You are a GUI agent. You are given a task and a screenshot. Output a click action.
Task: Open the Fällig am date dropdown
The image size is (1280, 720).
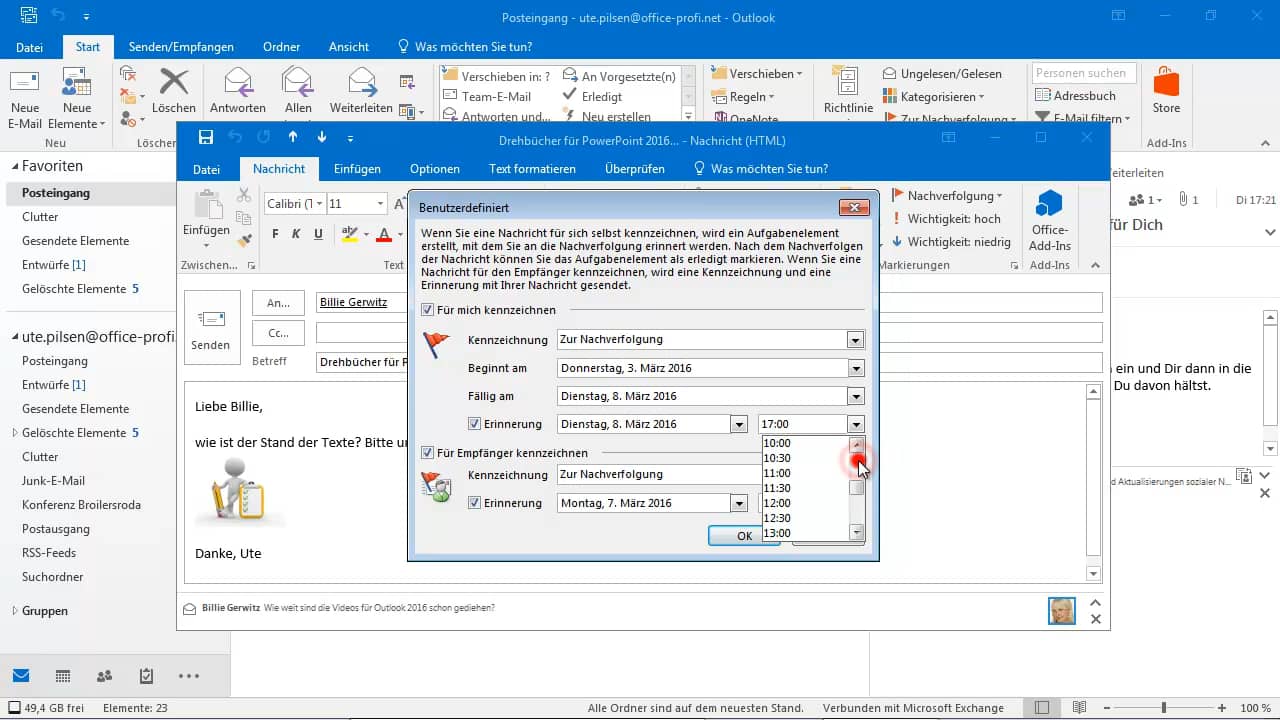click(x=855, y=396)
